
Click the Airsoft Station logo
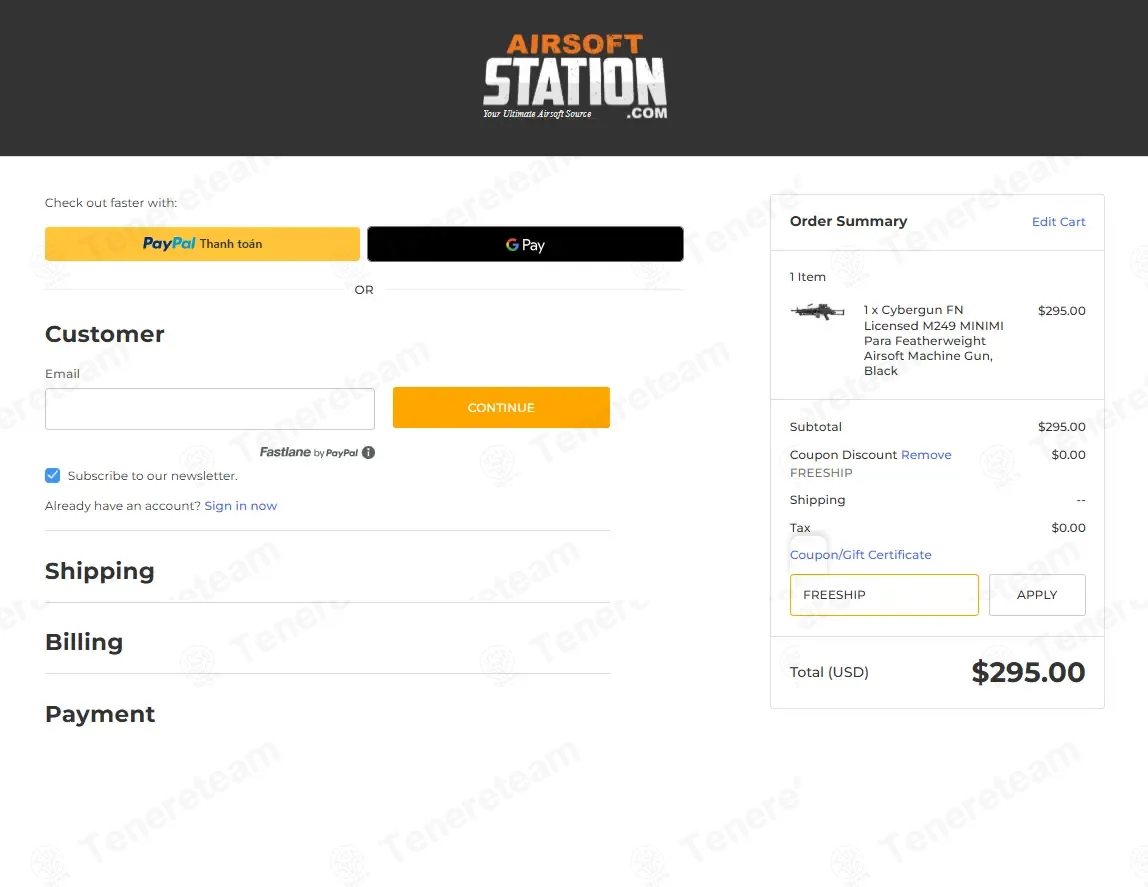[574, 77]
